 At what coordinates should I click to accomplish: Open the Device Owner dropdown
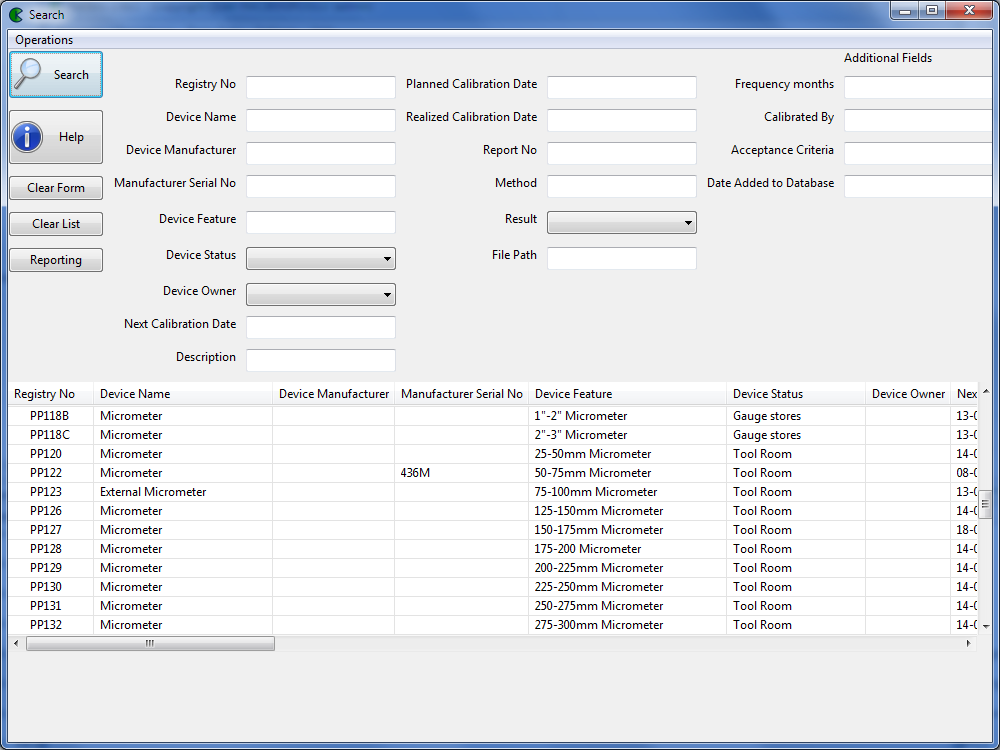pyautogui.click(x=320, y=294)
